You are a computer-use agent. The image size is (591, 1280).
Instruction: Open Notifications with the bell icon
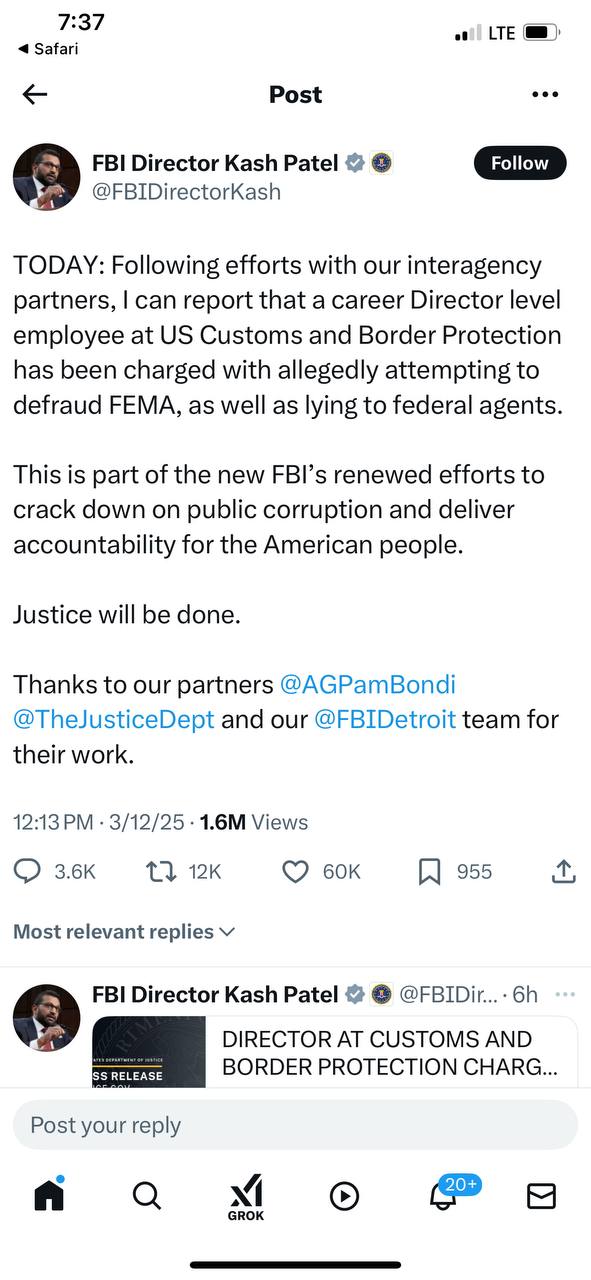[x=443, y=1198]
